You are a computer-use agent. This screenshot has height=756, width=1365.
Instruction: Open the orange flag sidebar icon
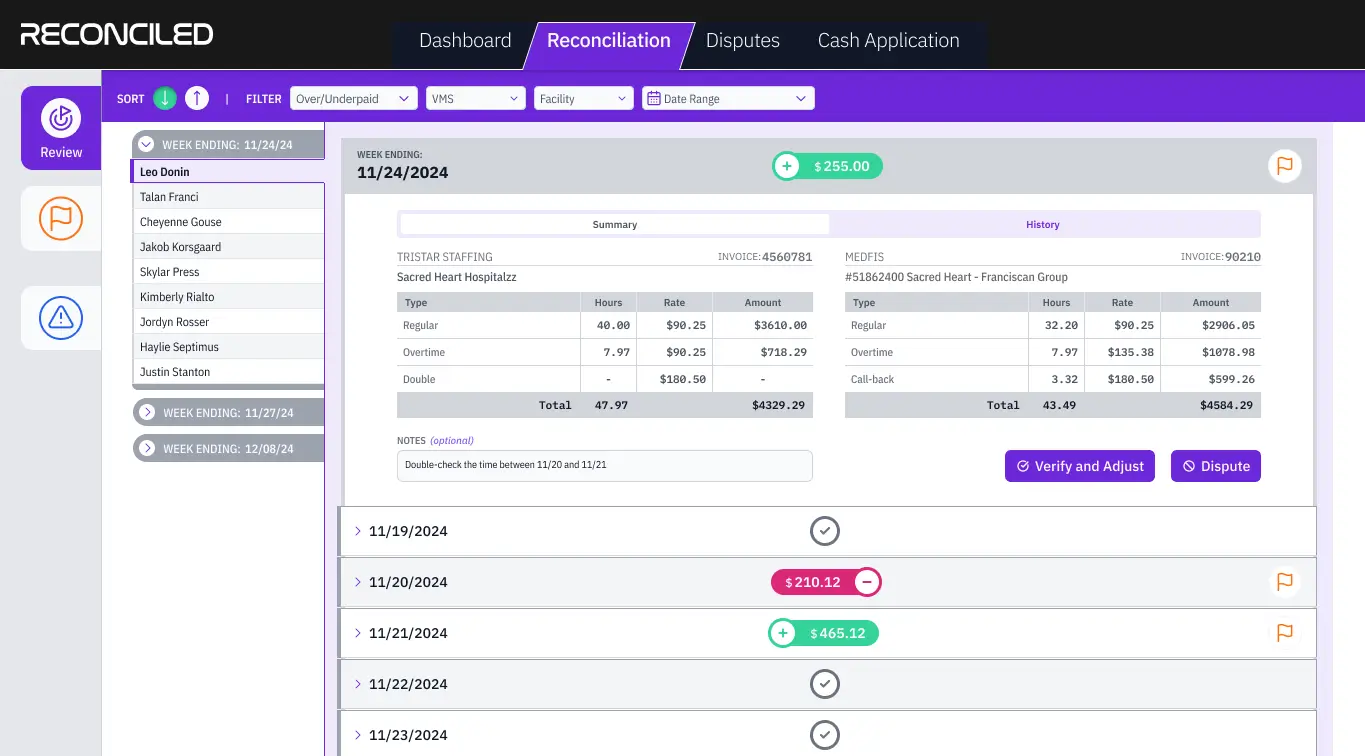61,218
